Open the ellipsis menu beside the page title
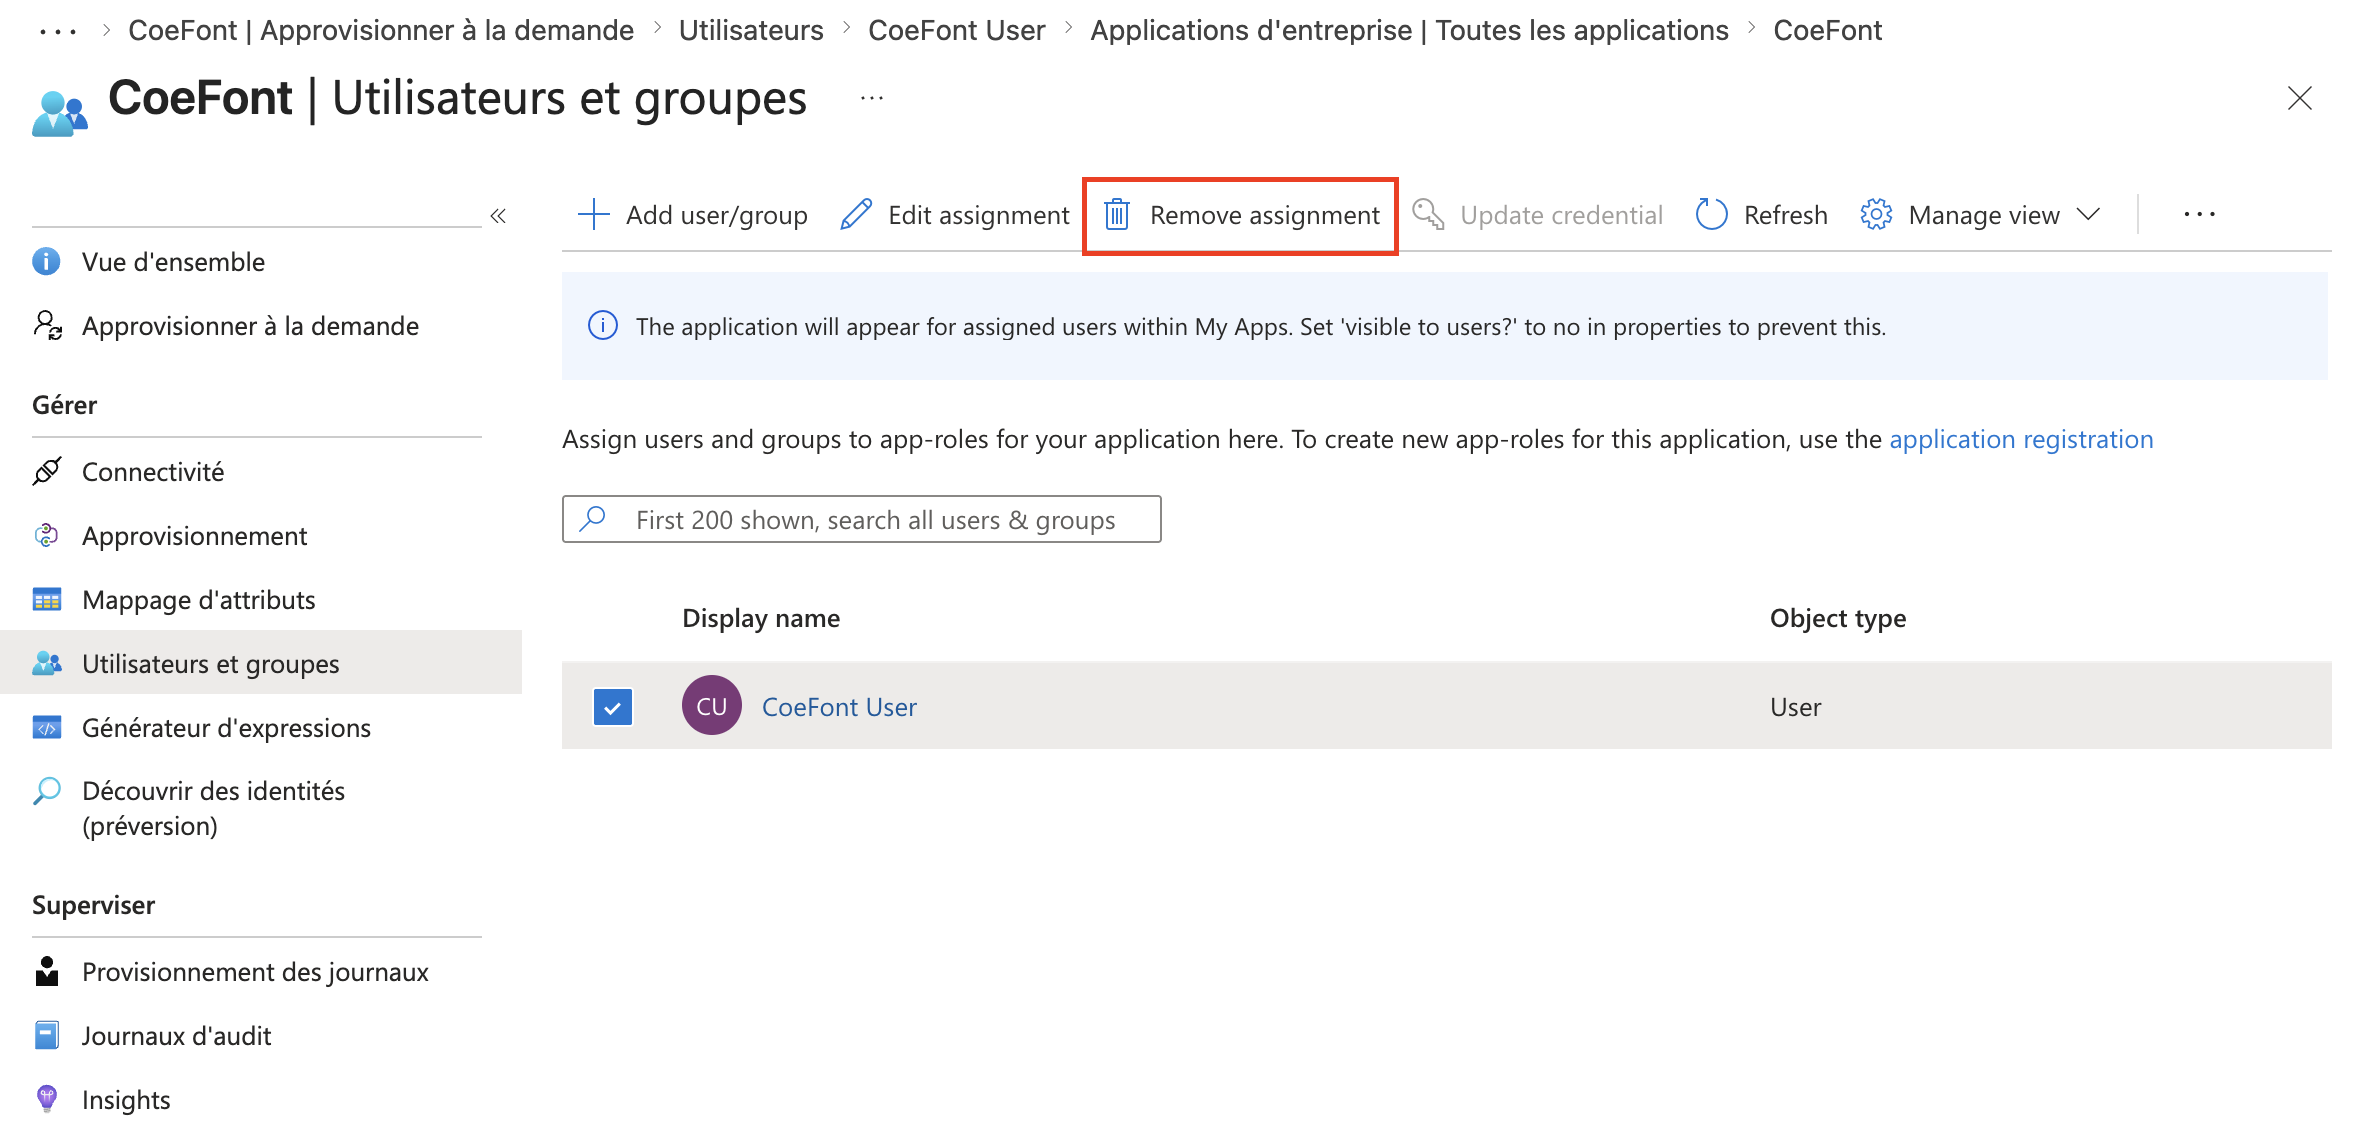 click(x=872, y=98)
